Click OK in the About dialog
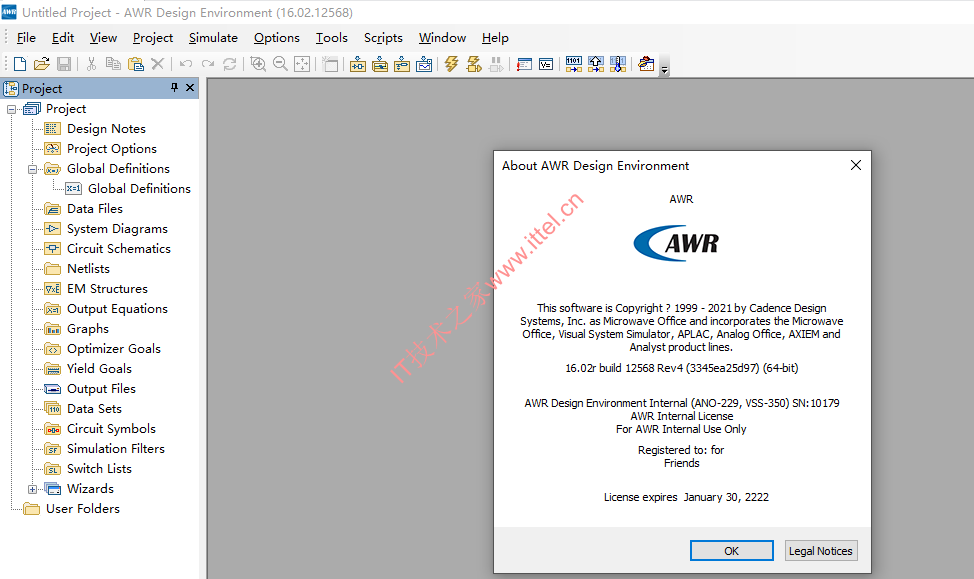This screenshot has height=579, width=974. pyautogui.click(x=732, y=550)
